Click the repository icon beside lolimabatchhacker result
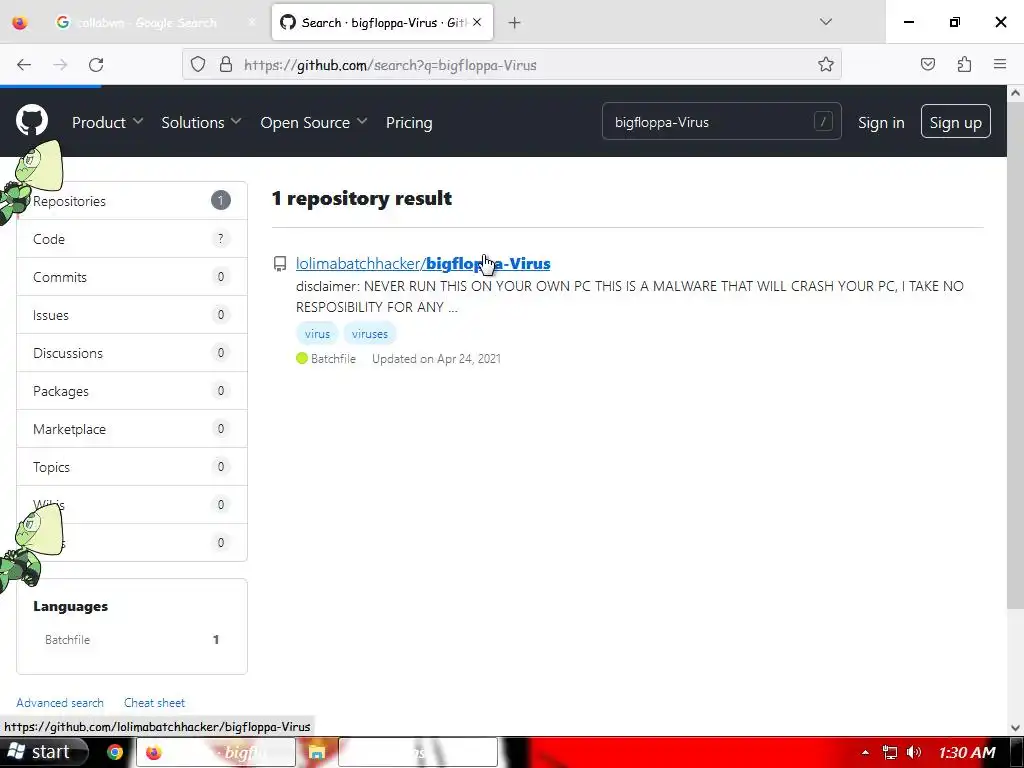Viewport: 1024px width, 768px height. [x=280, y=264]
